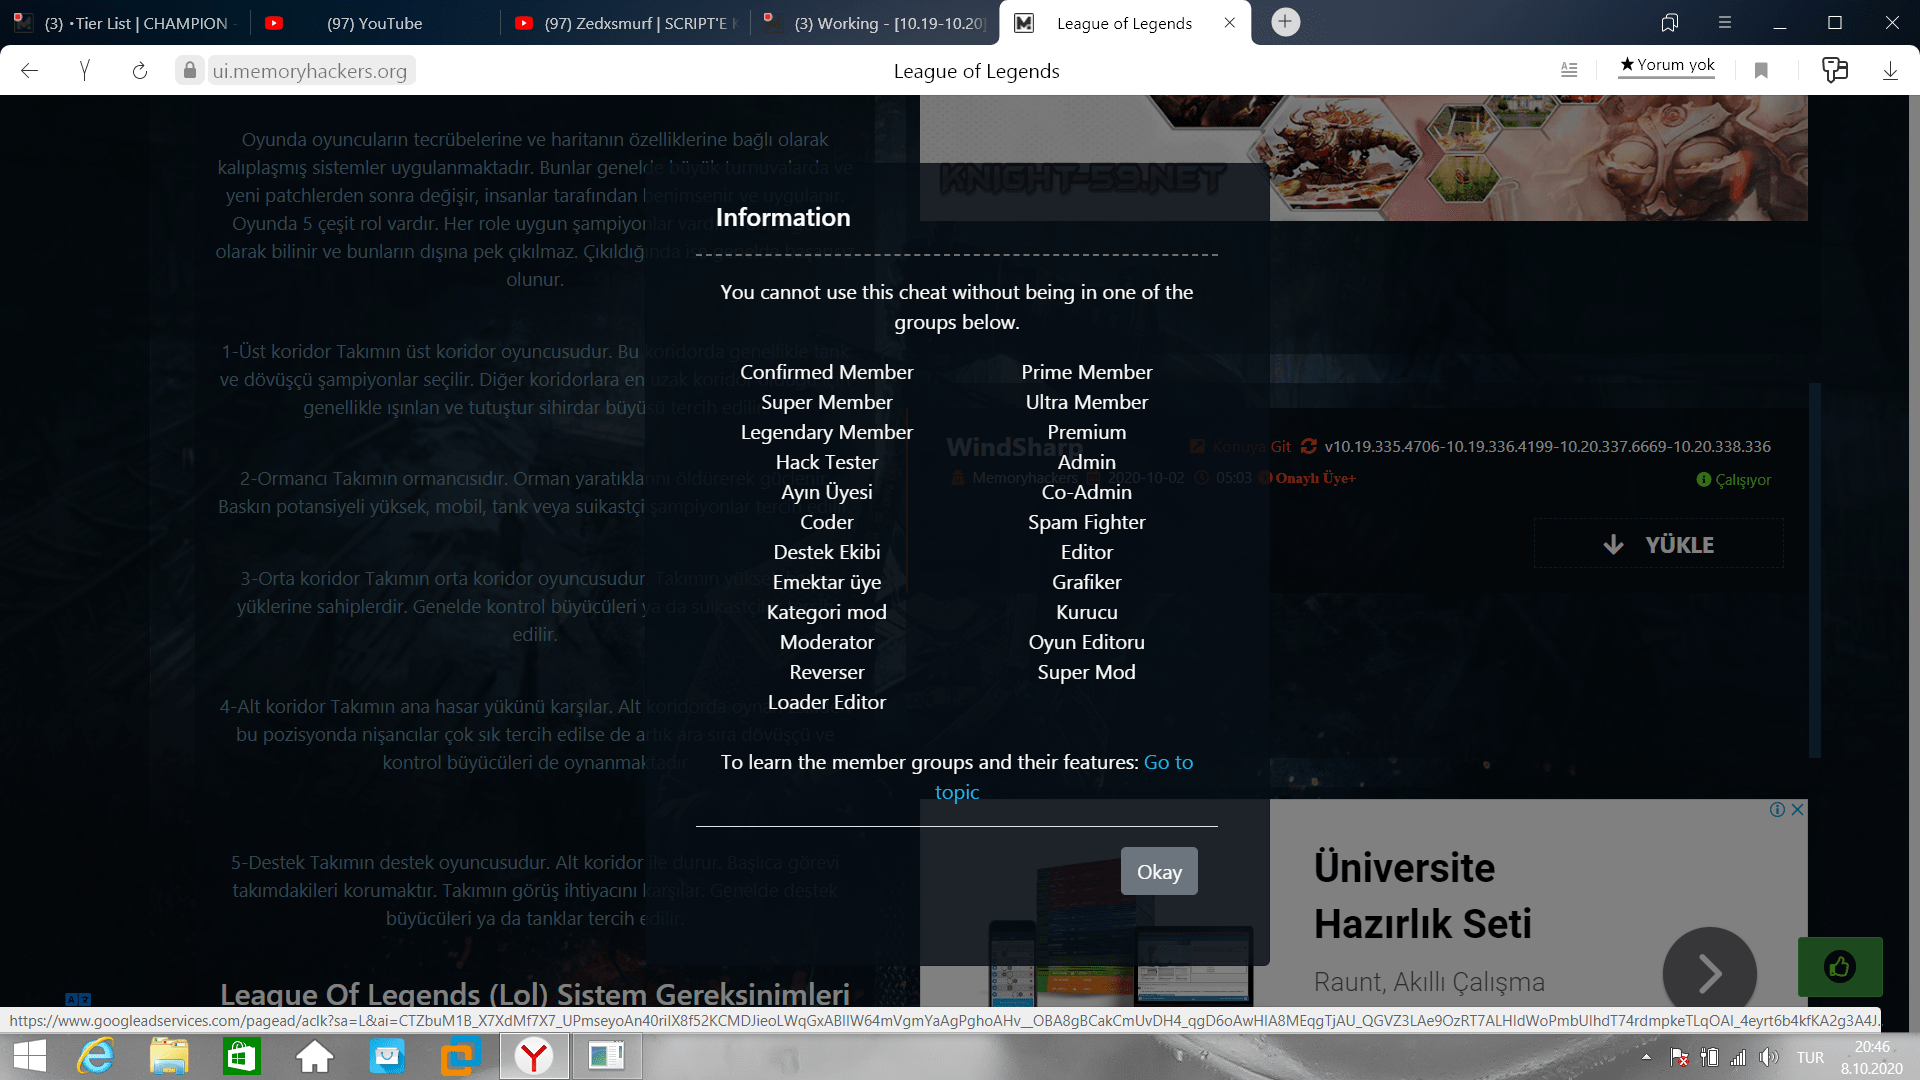Click the 'Super Mod' group text
Screen dimensions: 1920x1080
tap(1086, 672)
